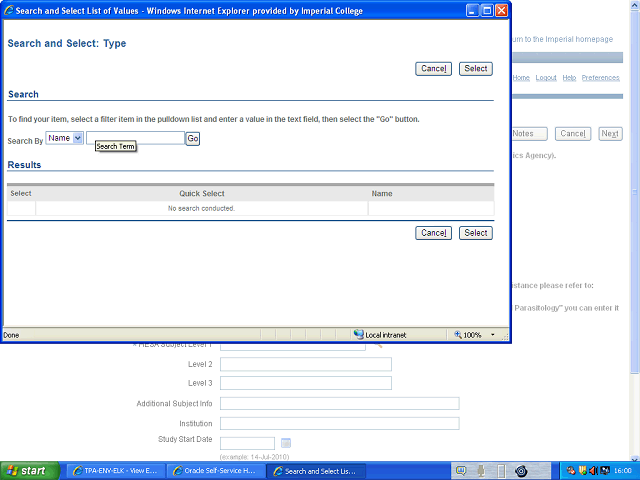Open the Search By filter dropdown
Screen dimensions: 640x480
tap(65, 138)
